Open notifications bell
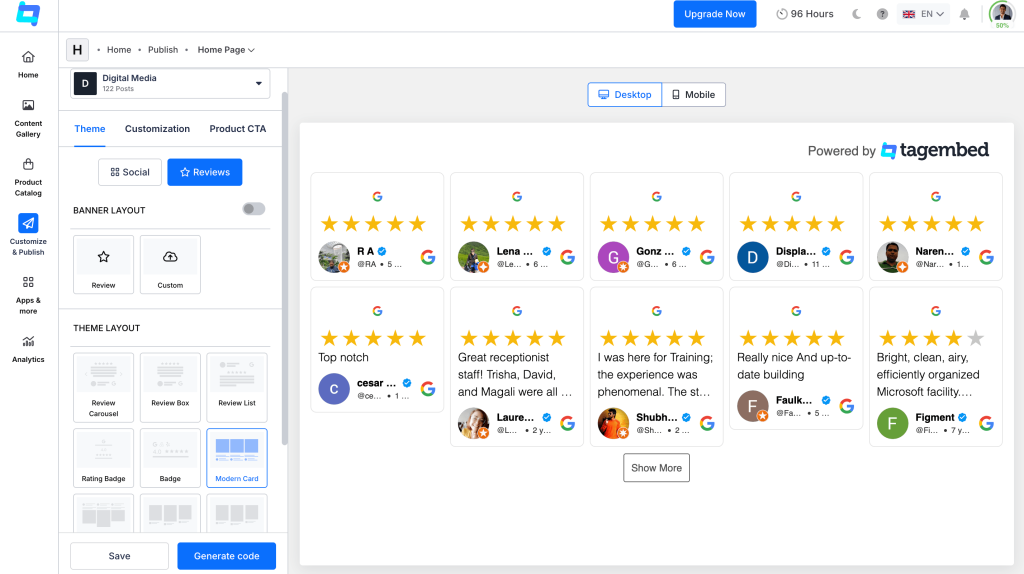 click(965, 14)
